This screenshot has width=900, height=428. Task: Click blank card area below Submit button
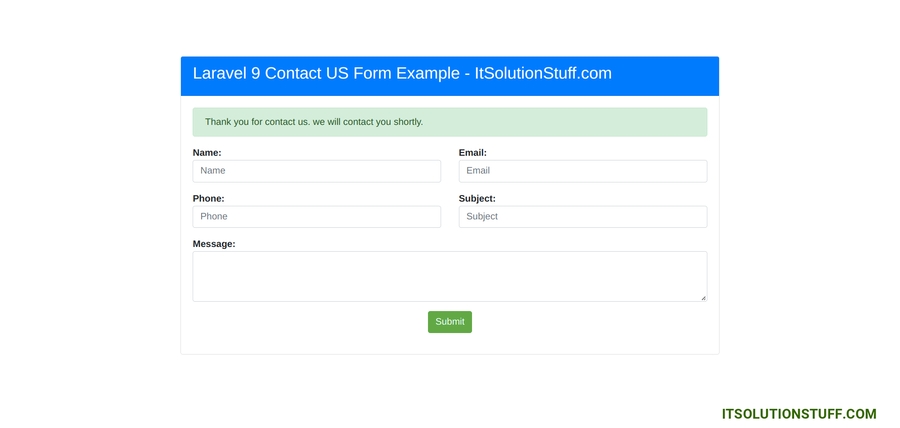point(449,344)
